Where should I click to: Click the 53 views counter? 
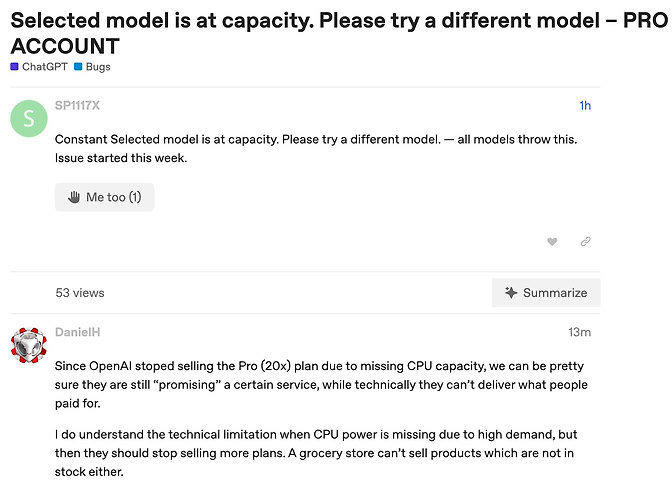80,293
